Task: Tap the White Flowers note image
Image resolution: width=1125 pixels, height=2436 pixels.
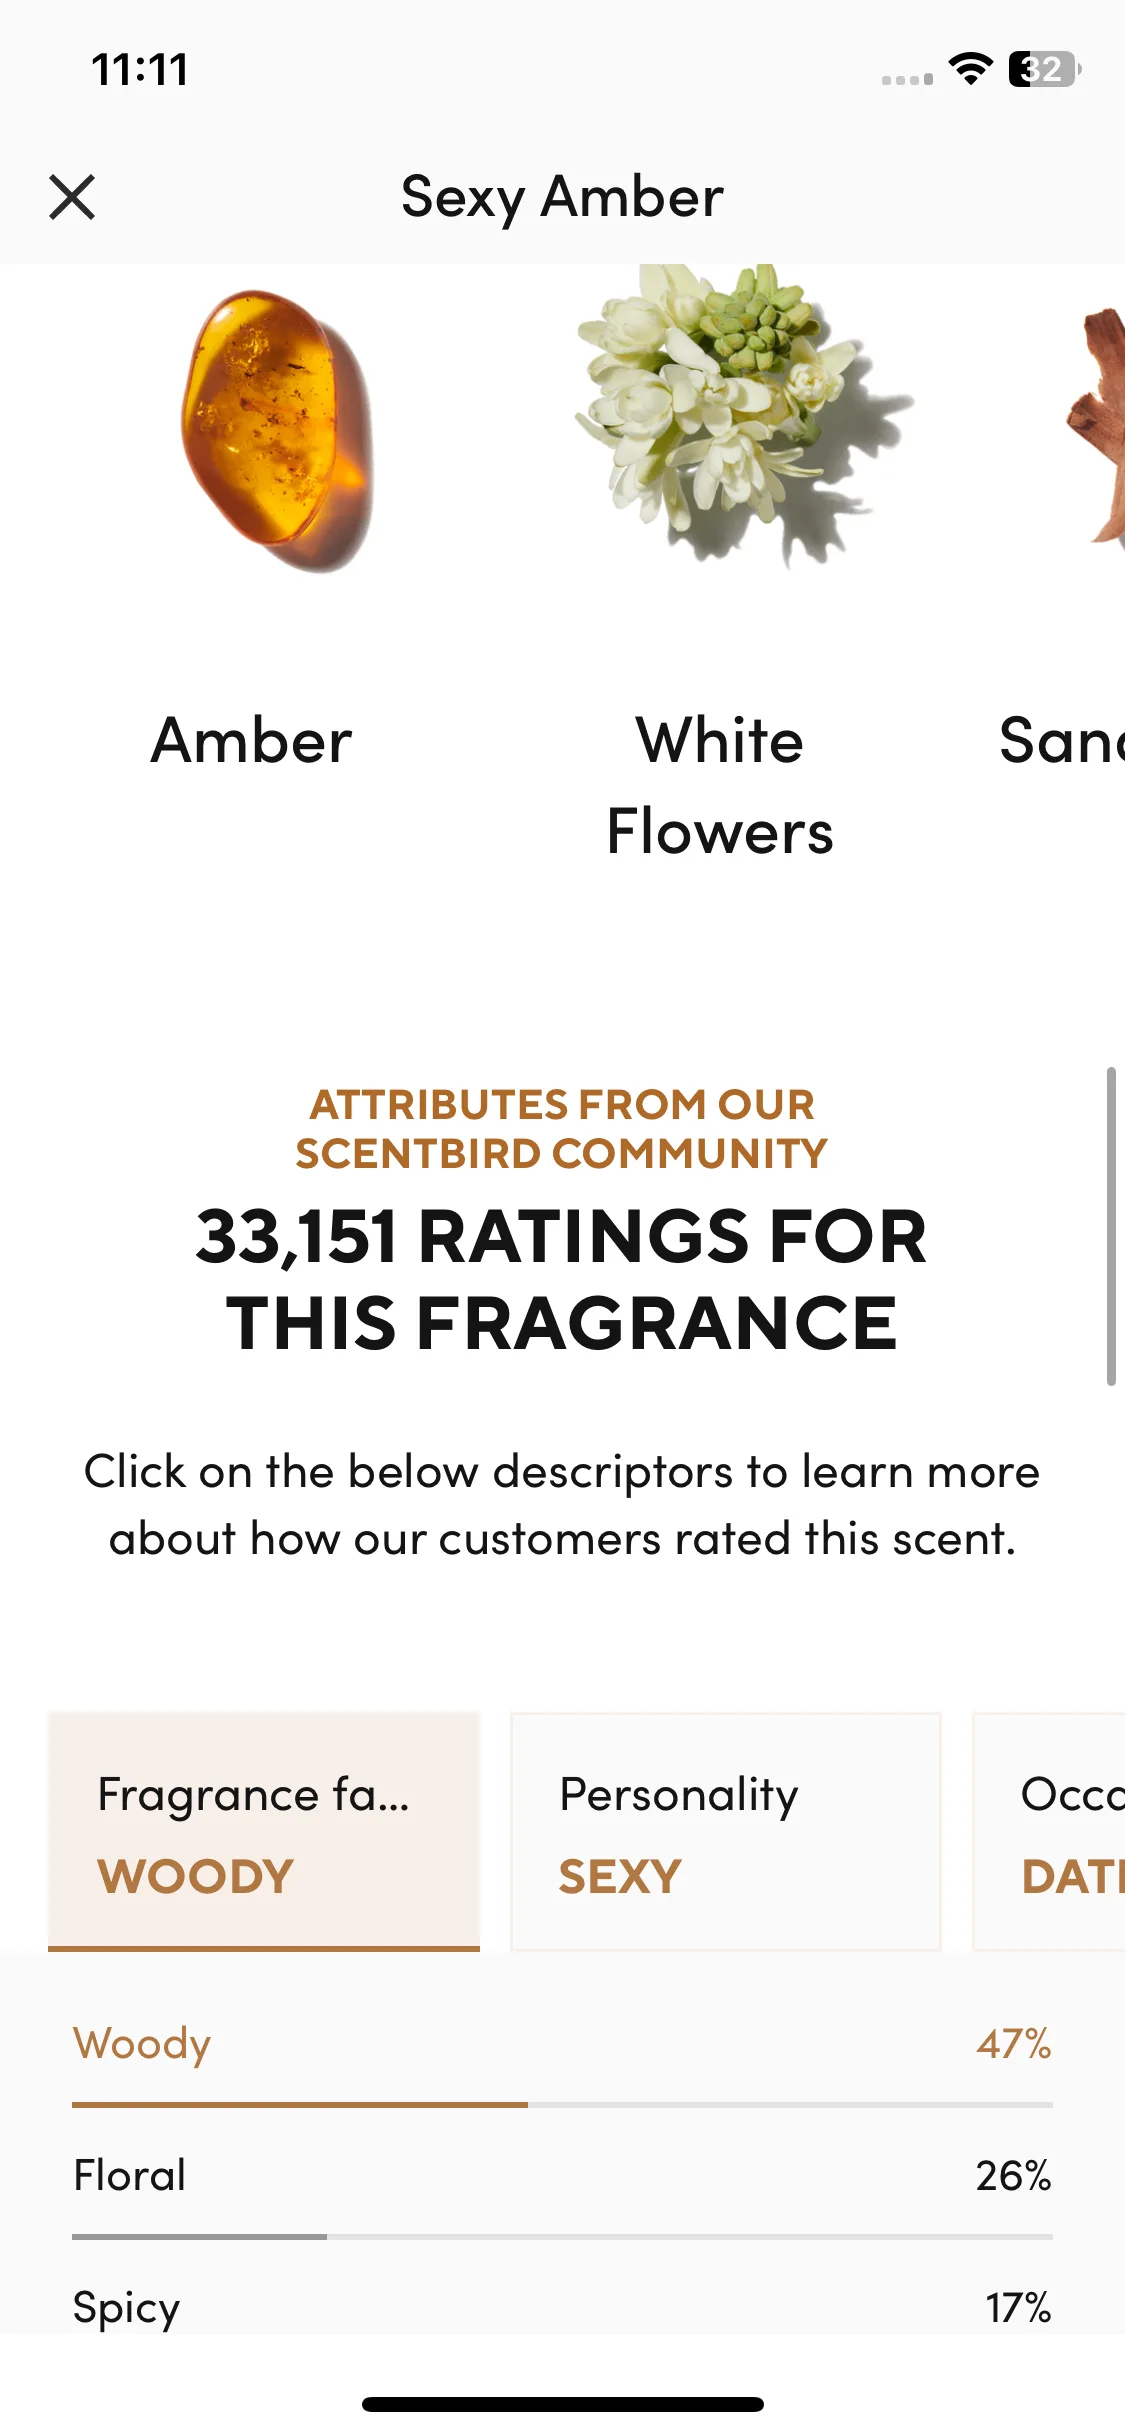Action: coord(742,415)
